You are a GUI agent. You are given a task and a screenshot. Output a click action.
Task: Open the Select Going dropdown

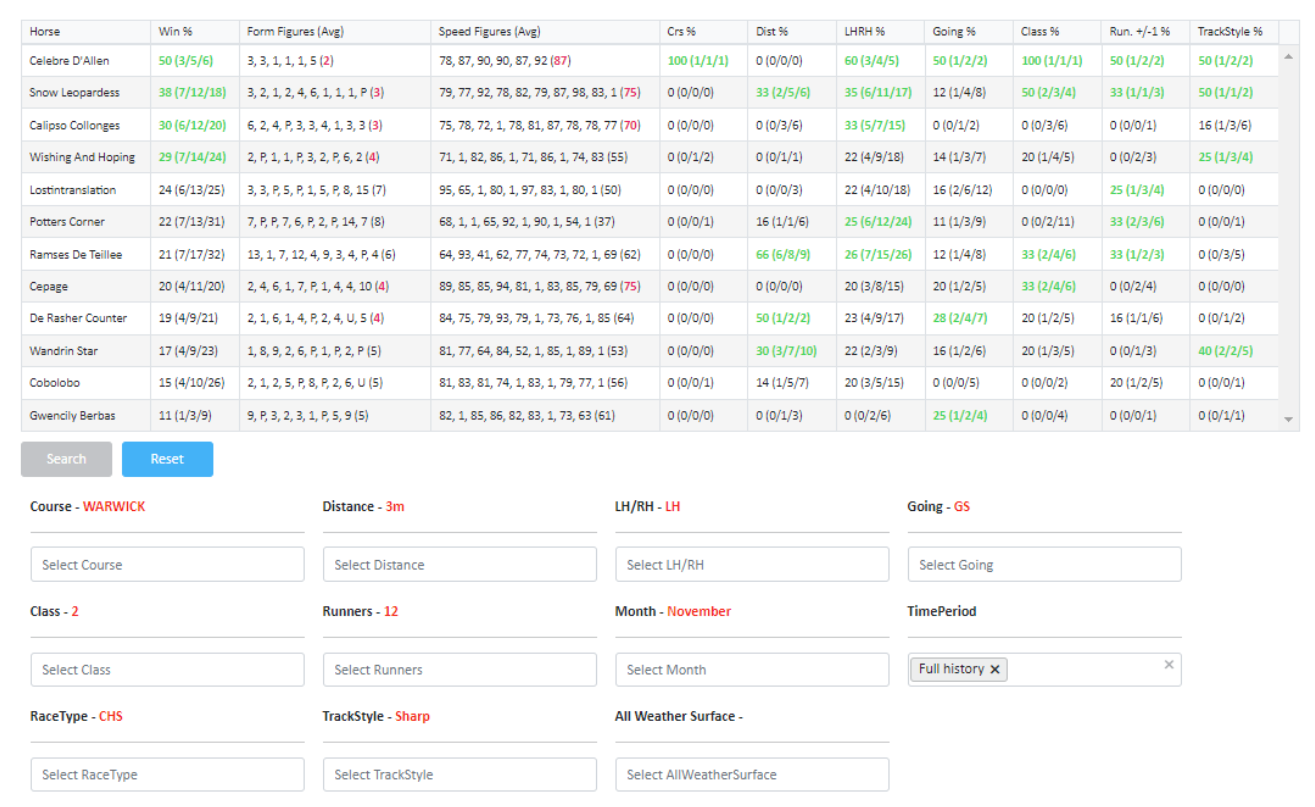(1044, 564)
